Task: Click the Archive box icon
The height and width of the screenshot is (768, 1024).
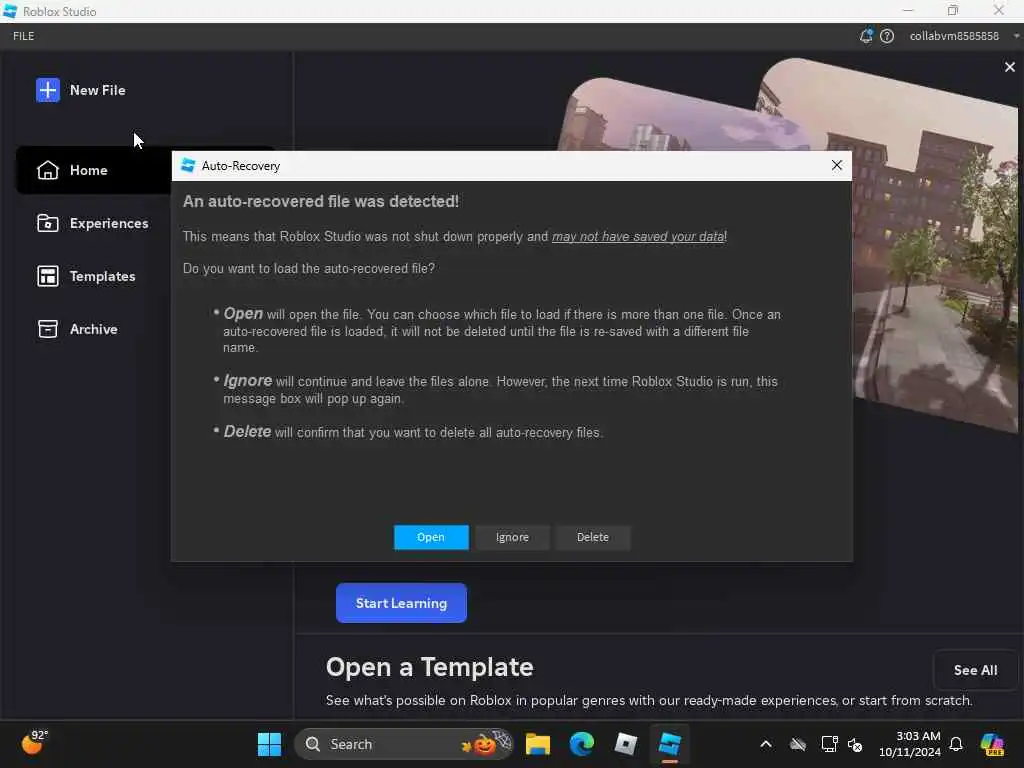Action: [48, 329]
